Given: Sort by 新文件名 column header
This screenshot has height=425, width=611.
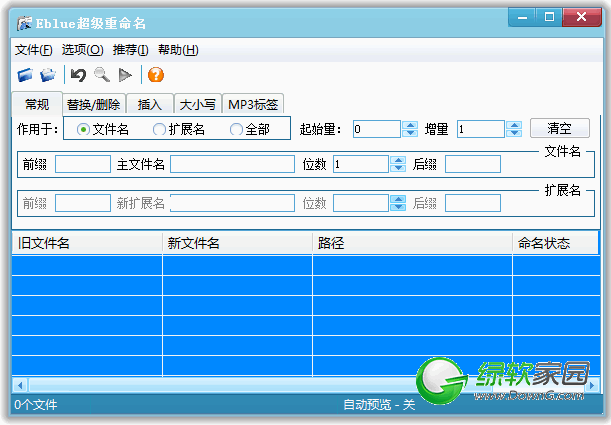Looking at the screenshot, I should [237, 243].
